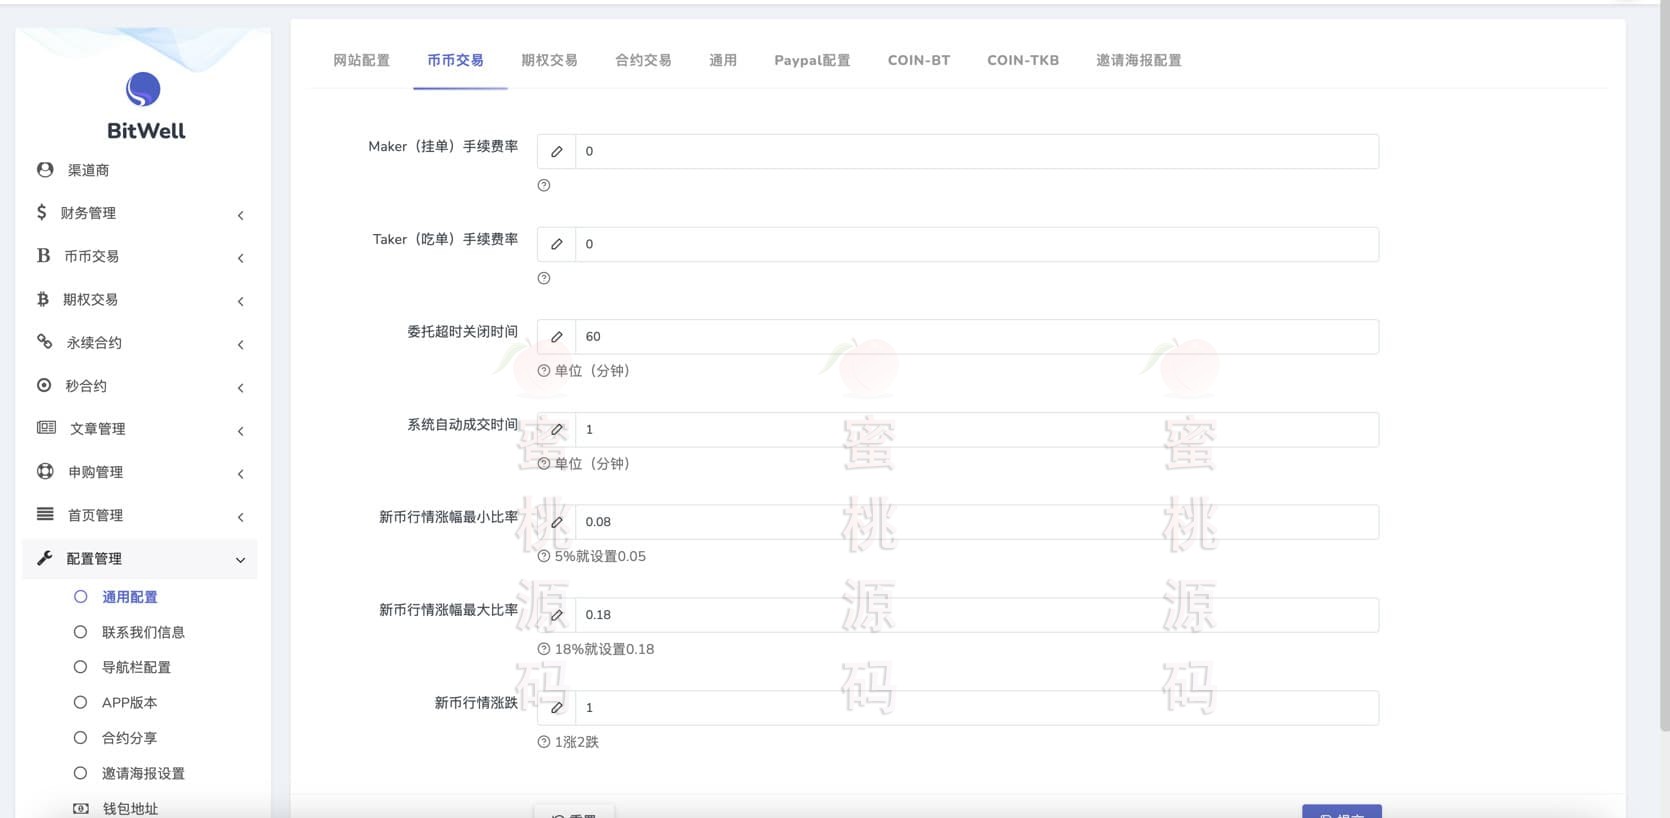Expand the 币币交易 sidebar chevron
The width and height of the screenshot is (1670, 818).
[240, 258]
